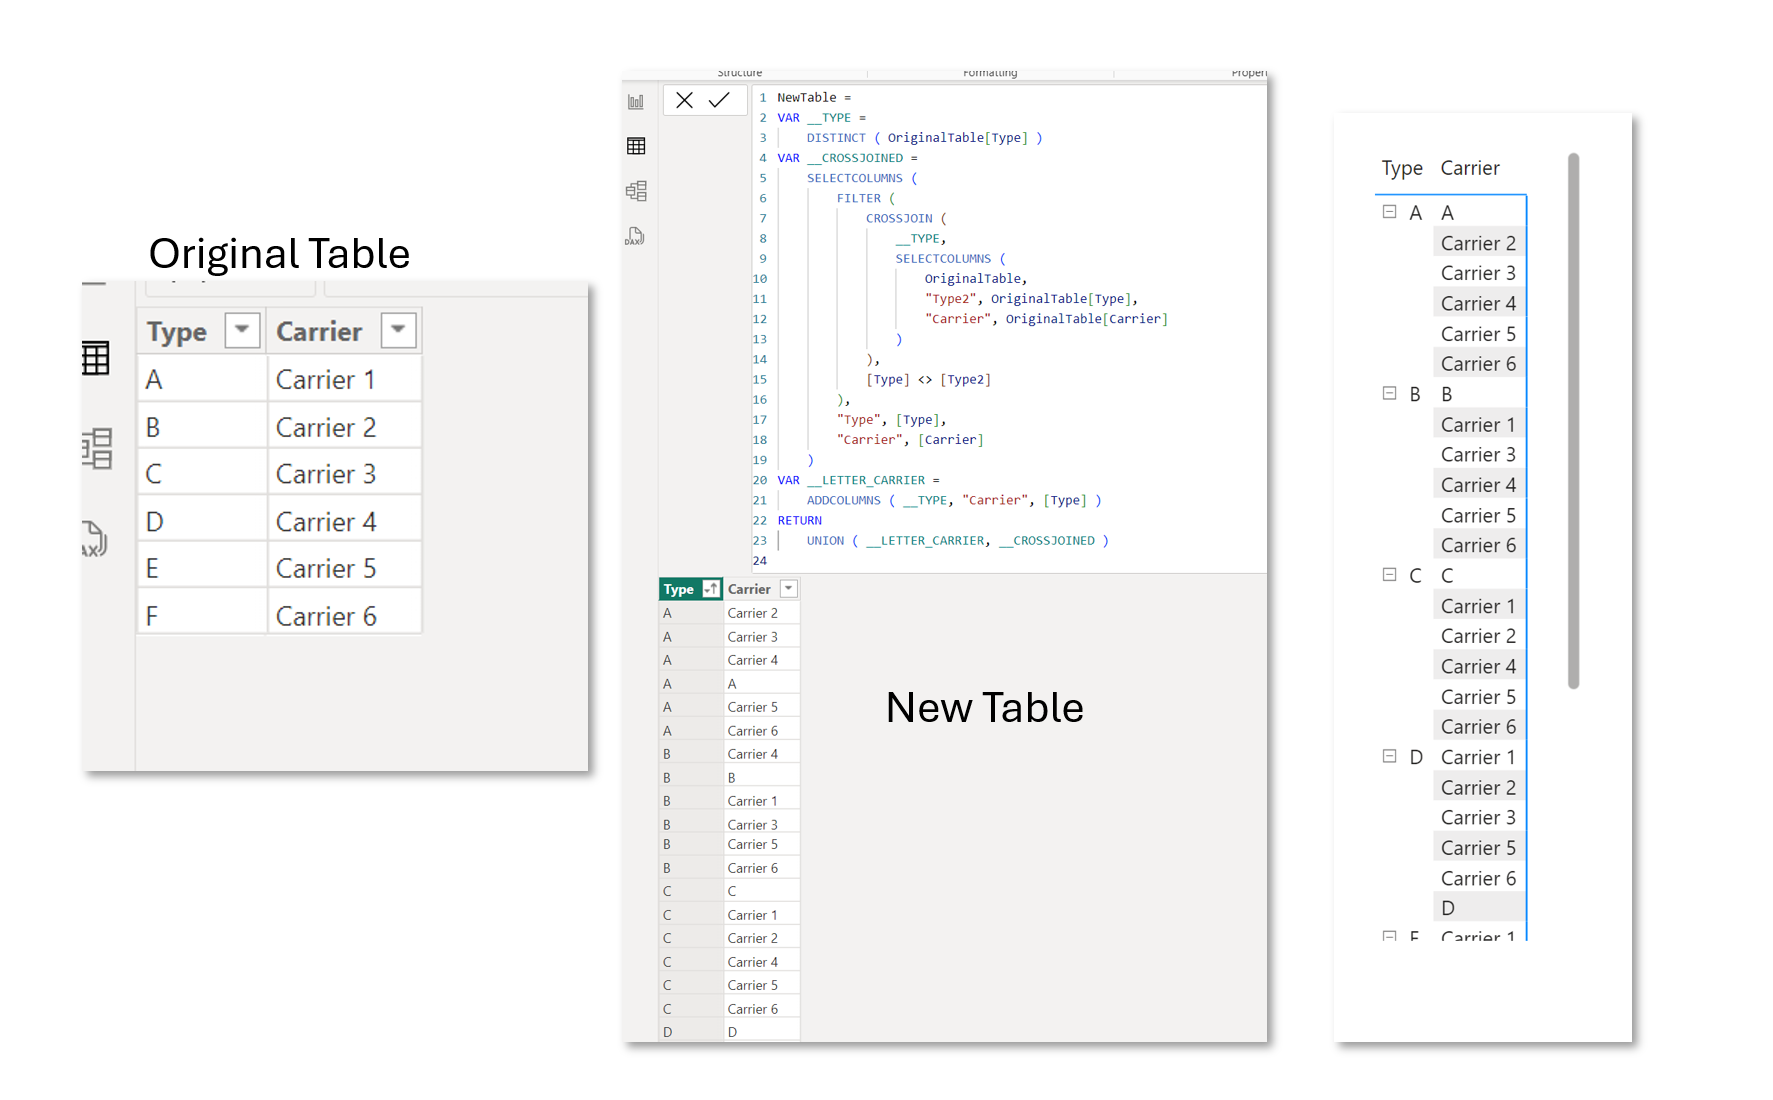The height and width of the screenshot is (1100, 1773).
Task: Select first row Carrier 2 in New Table
Action: 762,613
